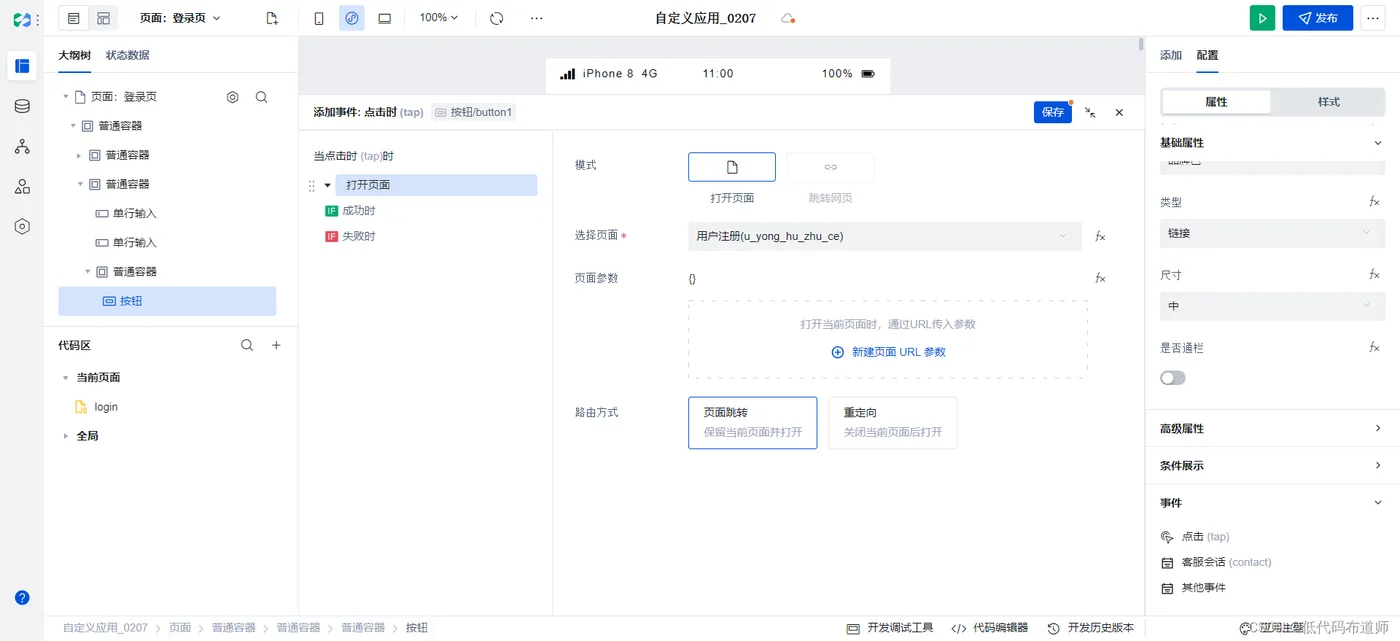Open the login code file
Screen dimensions: 1400x641
click(x=98, y=407)
